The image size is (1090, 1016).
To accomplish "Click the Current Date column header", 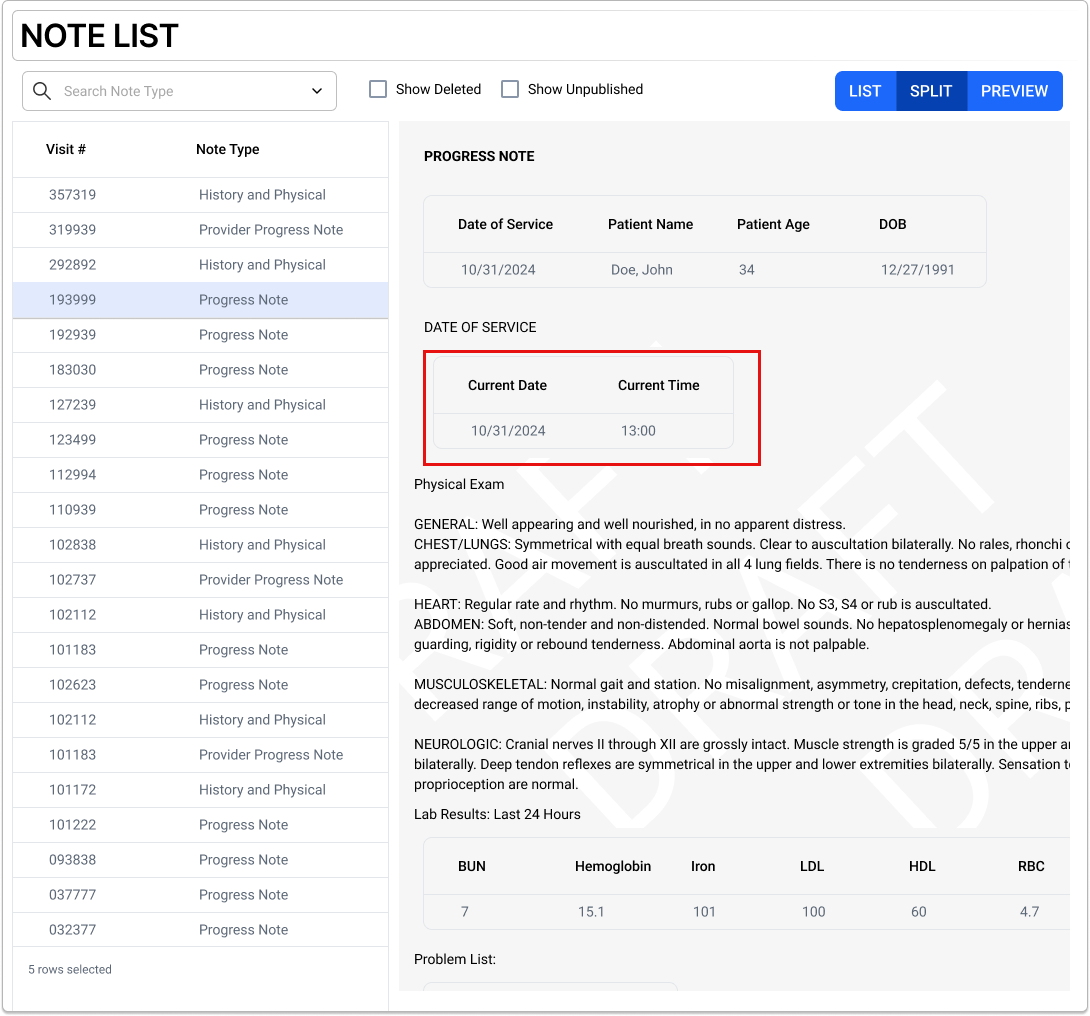I will [507, 386].
